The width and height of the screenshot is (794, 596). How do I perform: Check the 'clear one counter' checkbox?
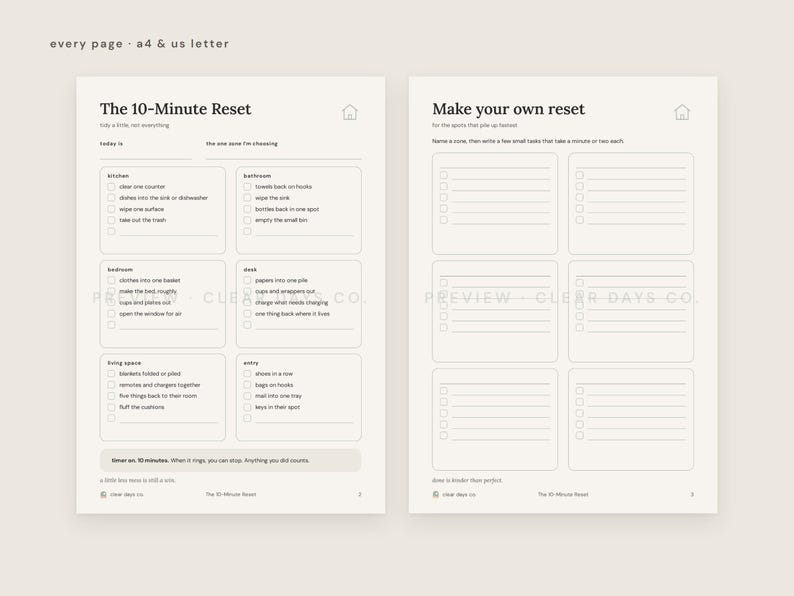coord(111,186)
